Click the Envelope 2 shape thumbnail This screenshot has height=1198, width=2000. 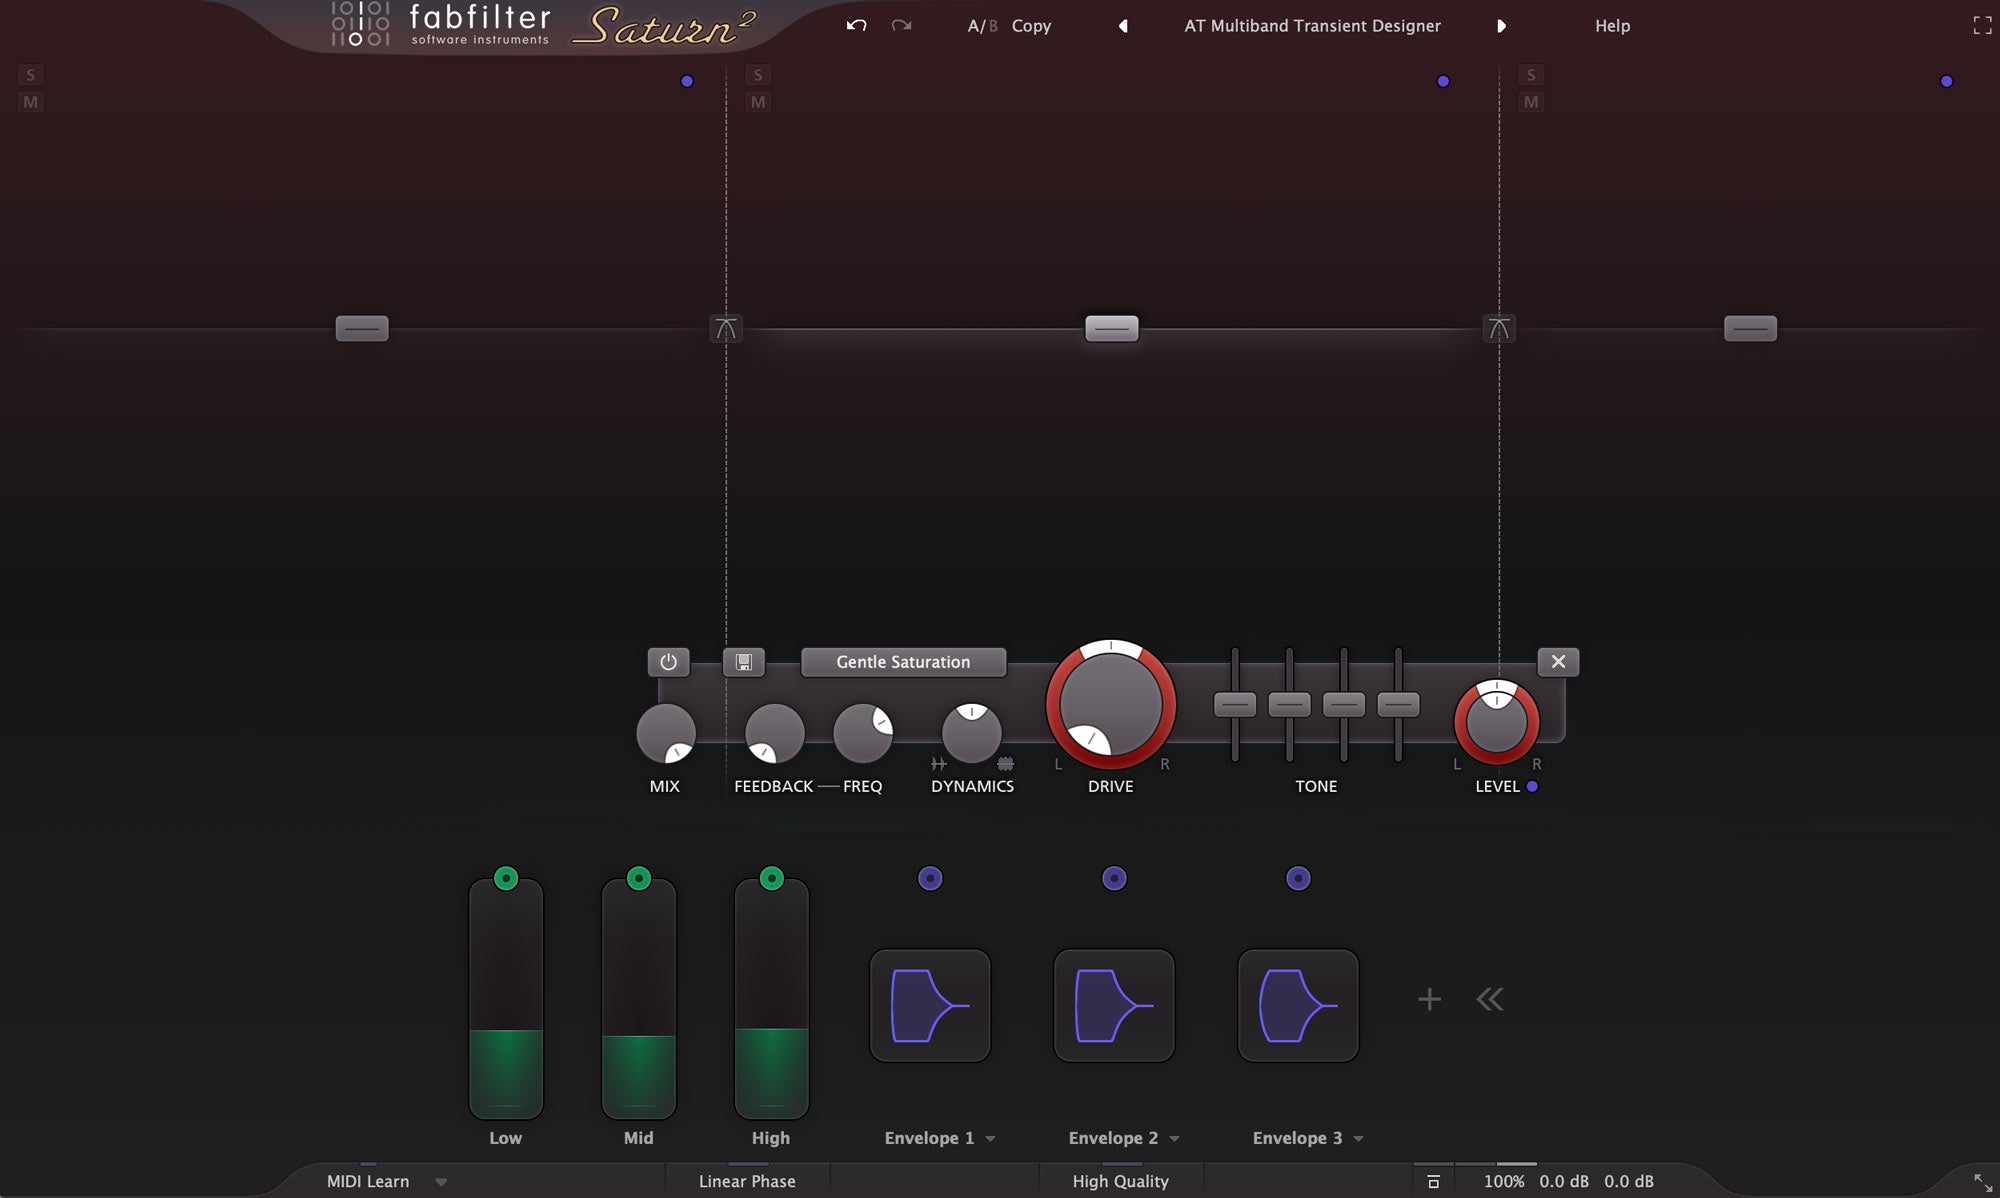click(x=1114, y=1005)
